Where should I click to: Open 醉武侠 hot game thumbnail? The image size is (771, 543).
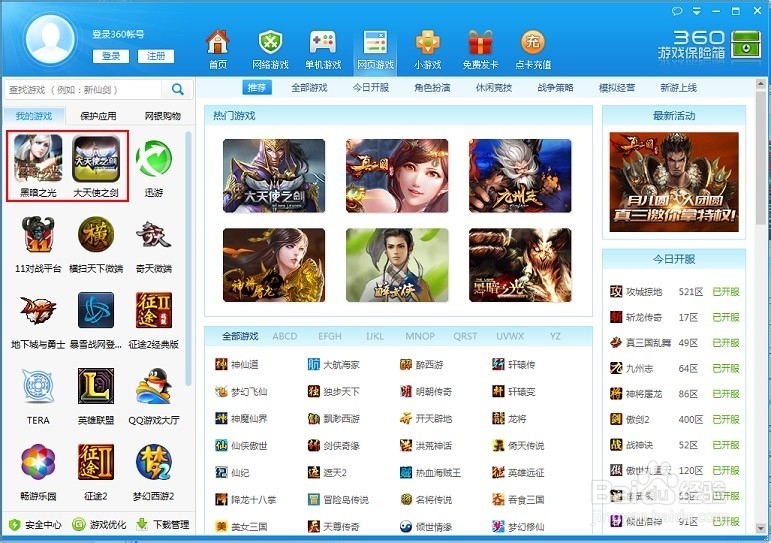397,265
